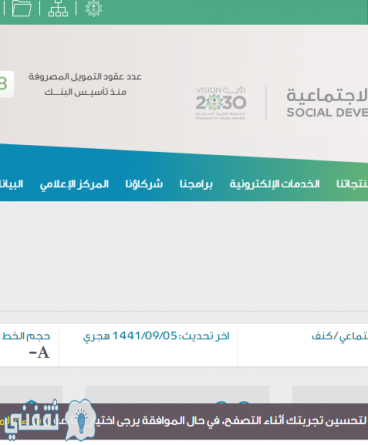The width and height of the screenshot is (368, 445).
Task: Click the green counter digit box
Action: click(6, 84)
